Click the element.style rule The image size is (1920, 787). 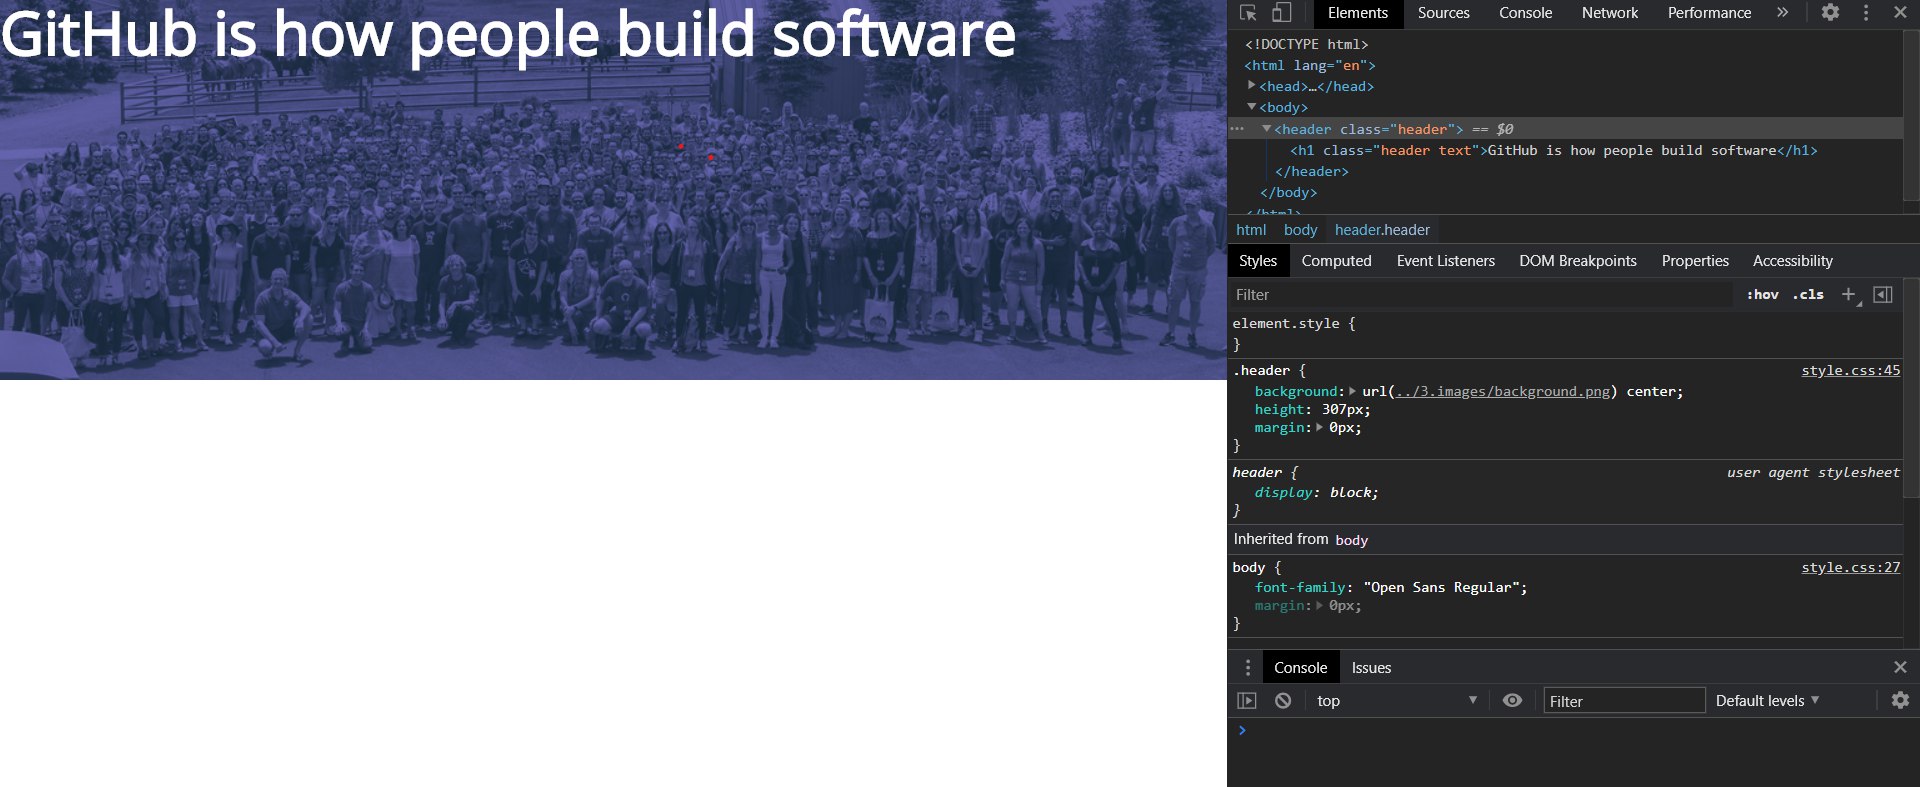(x=1294, y=324)
